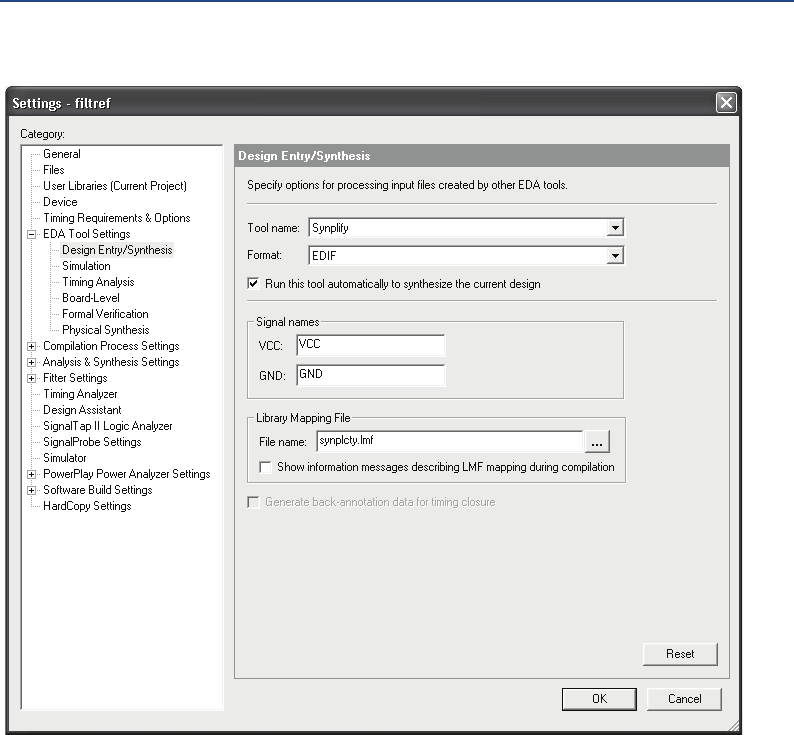Confirm settings with the OK button
Viewport: 794px width, 735px height.
[x=599, y=699]
